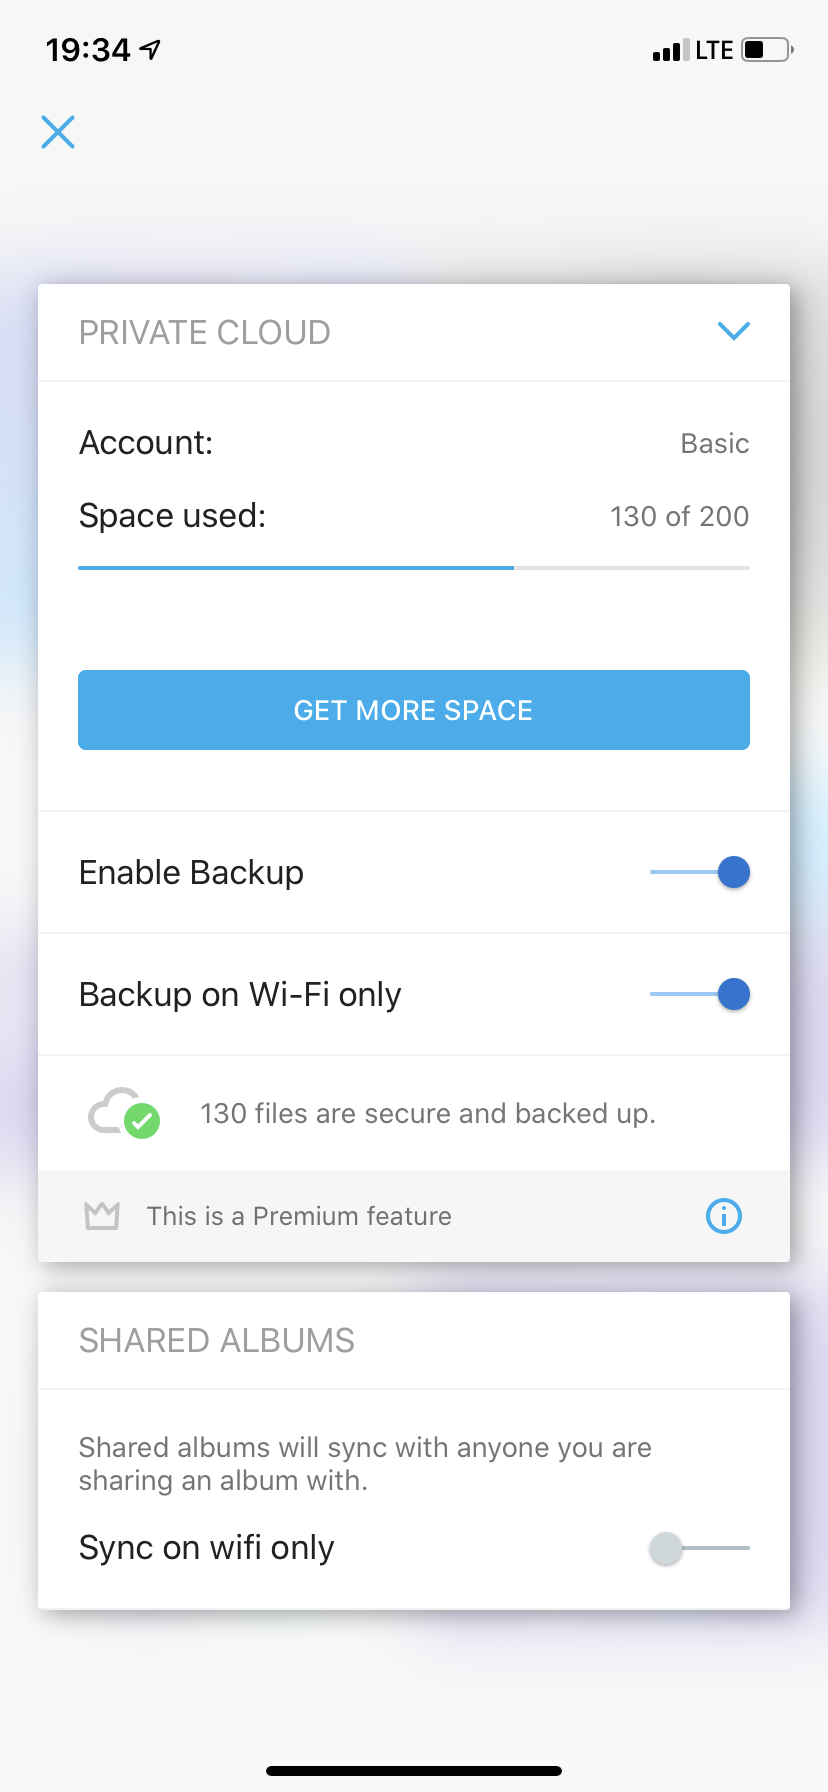The width and height of the screenshot is (828, 1792).
Task: Tap the 130 of 200 space value
Action: pyautogui.click(x=680, y=516)
